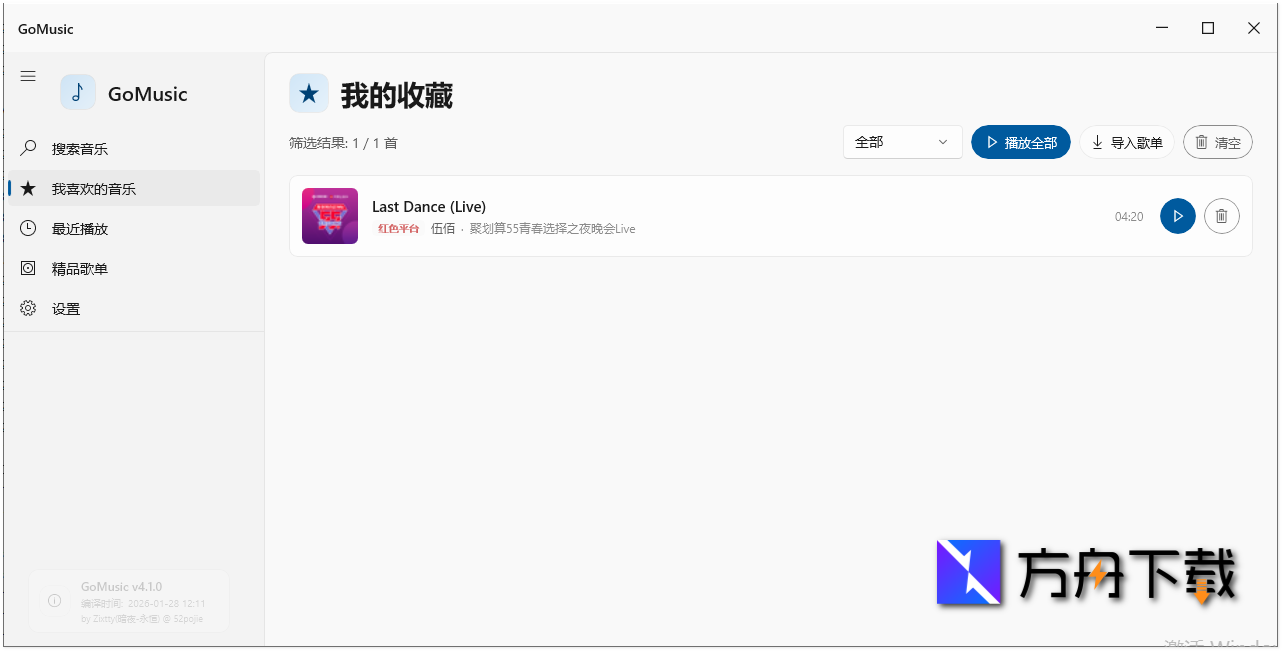
Task: Select 搜索音乐 from the sidebar menu
Action: pos(80,148)
